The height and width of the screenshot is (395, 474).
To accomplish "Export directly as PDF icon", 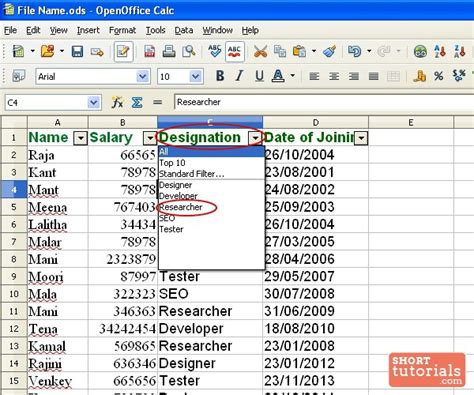I will 149,52.
